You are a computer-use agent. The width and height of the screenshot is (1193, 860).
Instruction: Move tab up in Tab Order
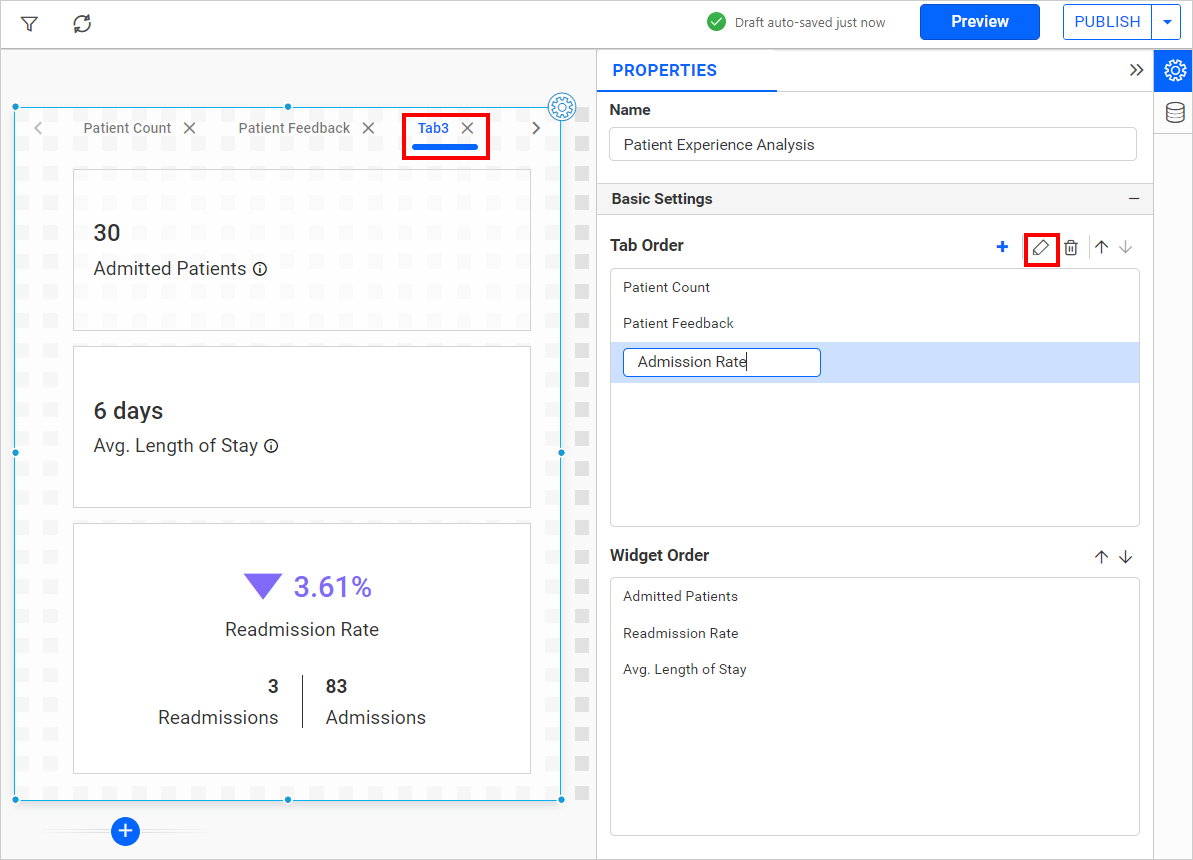point(1101,247)
